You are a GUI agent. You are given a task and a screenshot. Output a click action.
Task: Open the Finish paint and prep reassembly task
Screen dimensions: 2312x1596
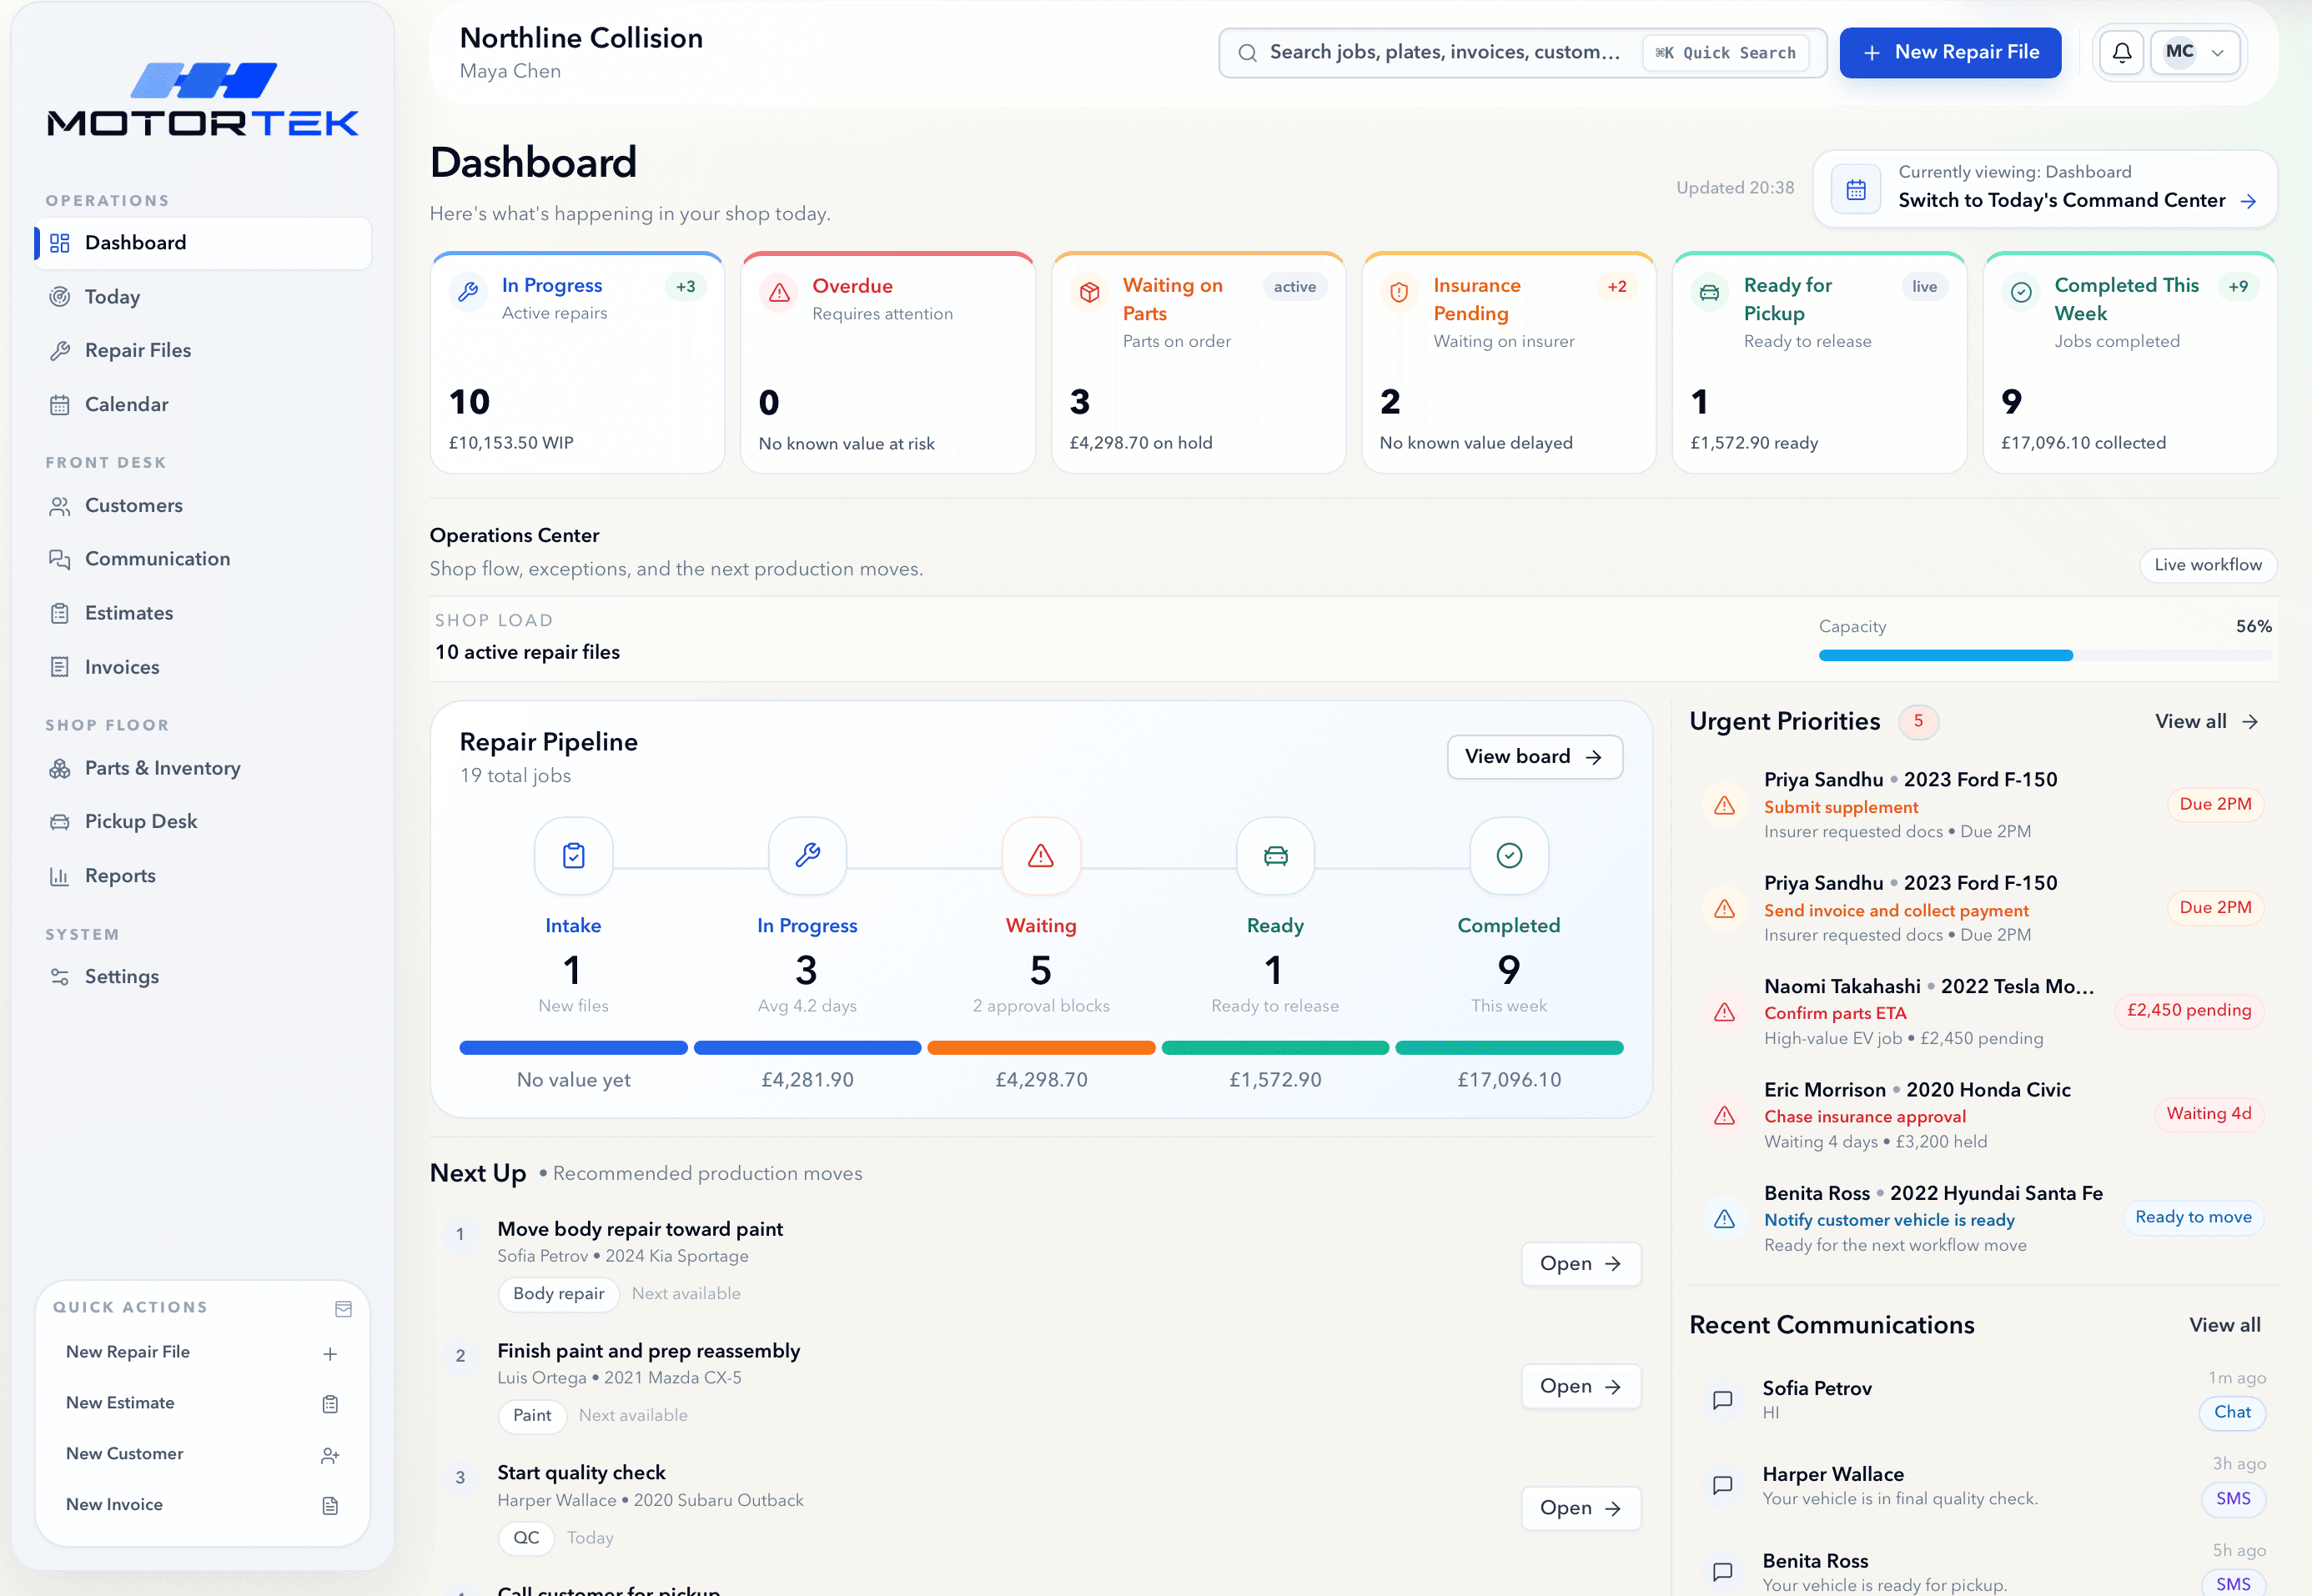(1581, 1386)
